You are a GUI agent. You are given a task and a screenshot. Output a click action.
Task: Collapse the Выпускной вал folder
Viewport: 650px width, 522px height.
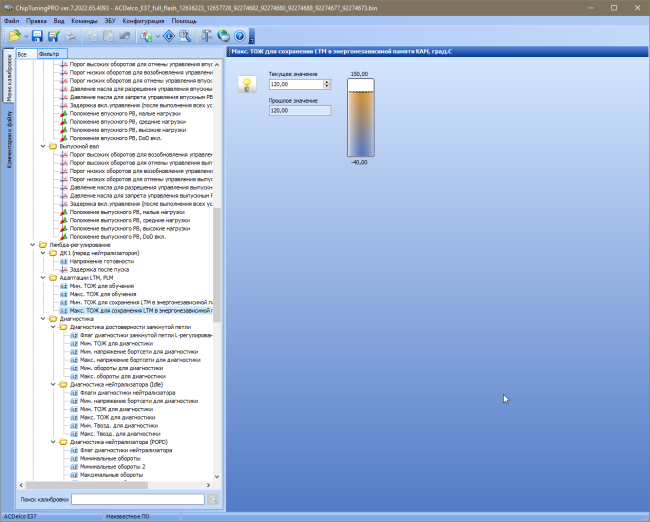[x=43, y=146]
